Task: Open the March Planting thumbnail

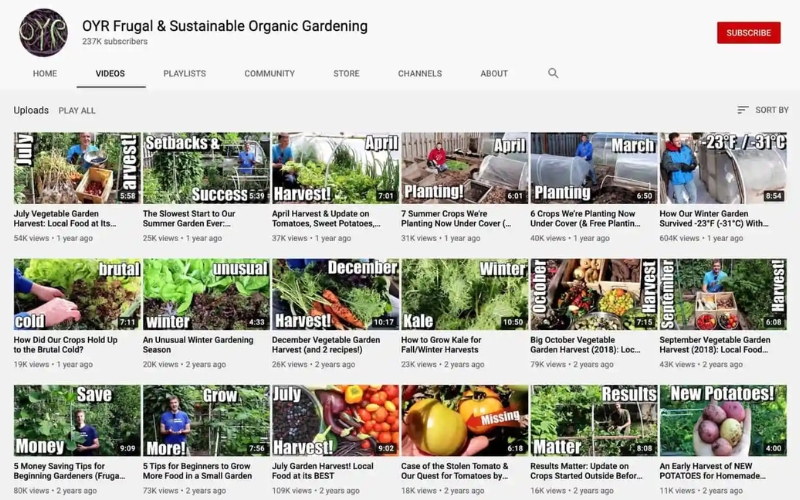Action: point(593,168)
